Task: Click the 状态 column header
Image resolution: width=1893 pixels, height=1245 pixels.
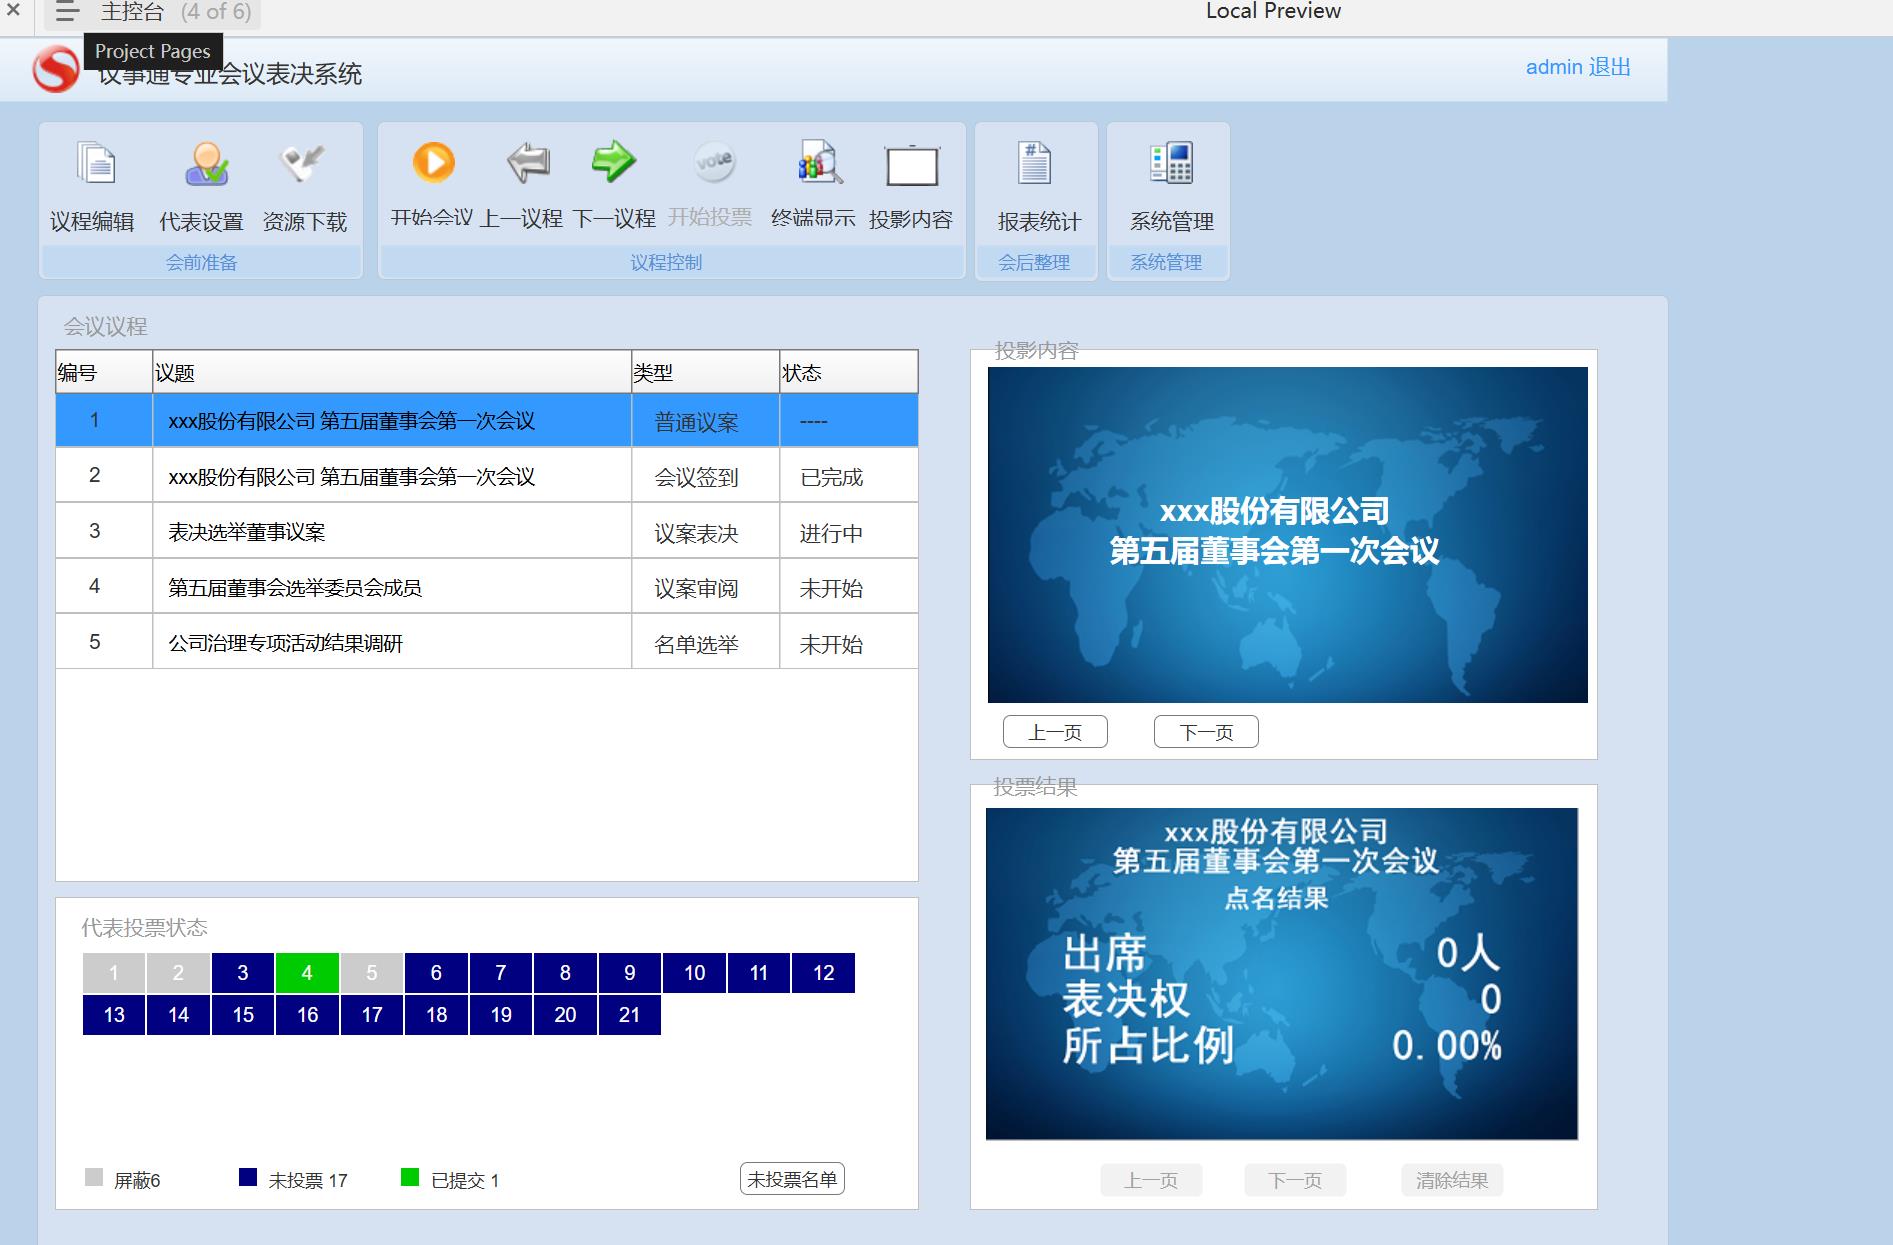Action: tap(848, 372)
